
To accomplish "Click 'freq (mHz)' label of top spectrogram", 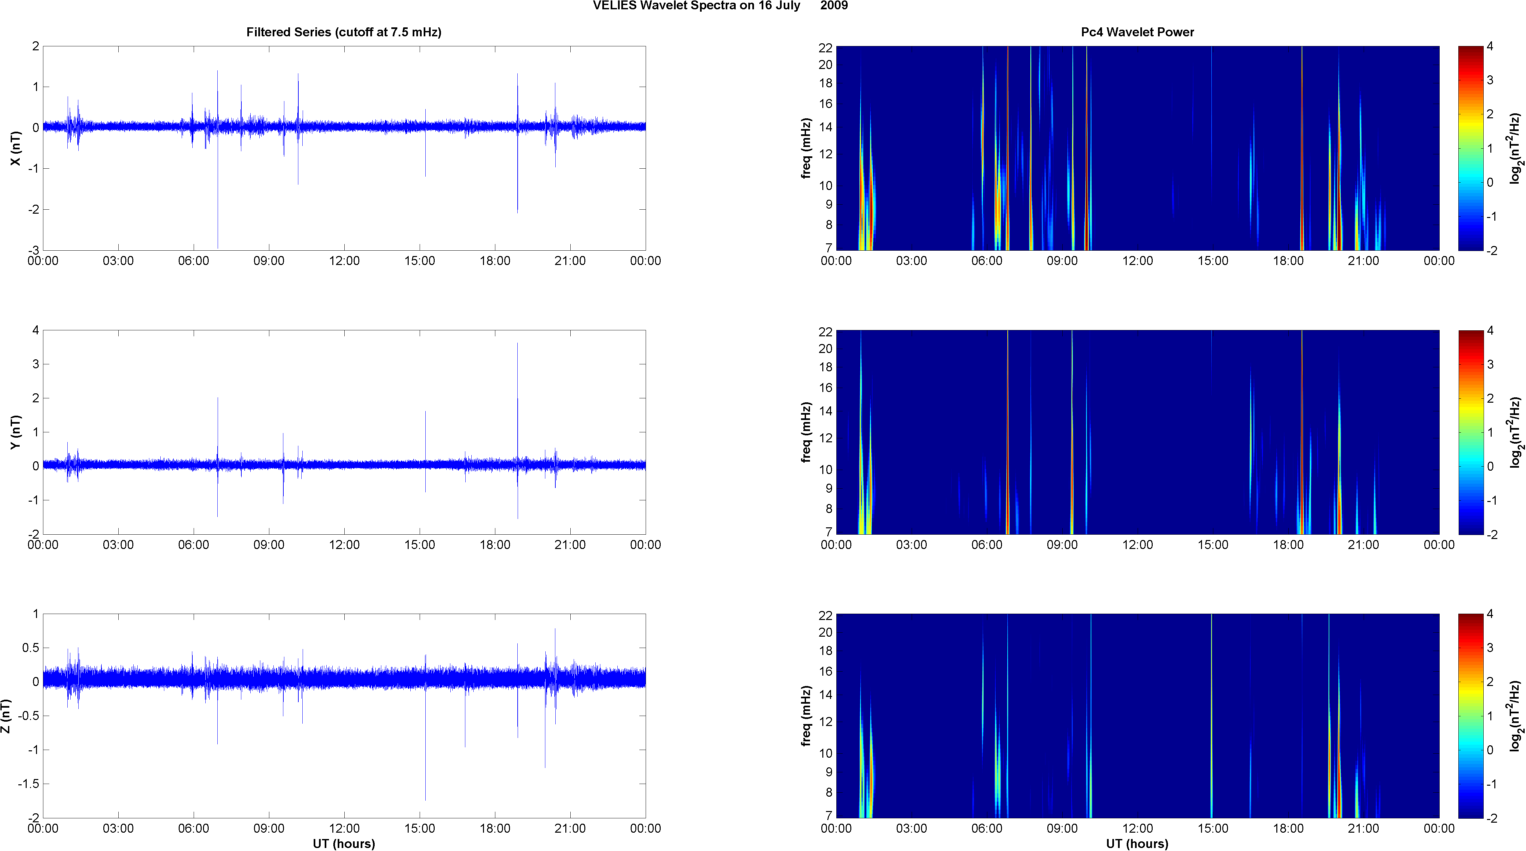I will tap(806, 148).
